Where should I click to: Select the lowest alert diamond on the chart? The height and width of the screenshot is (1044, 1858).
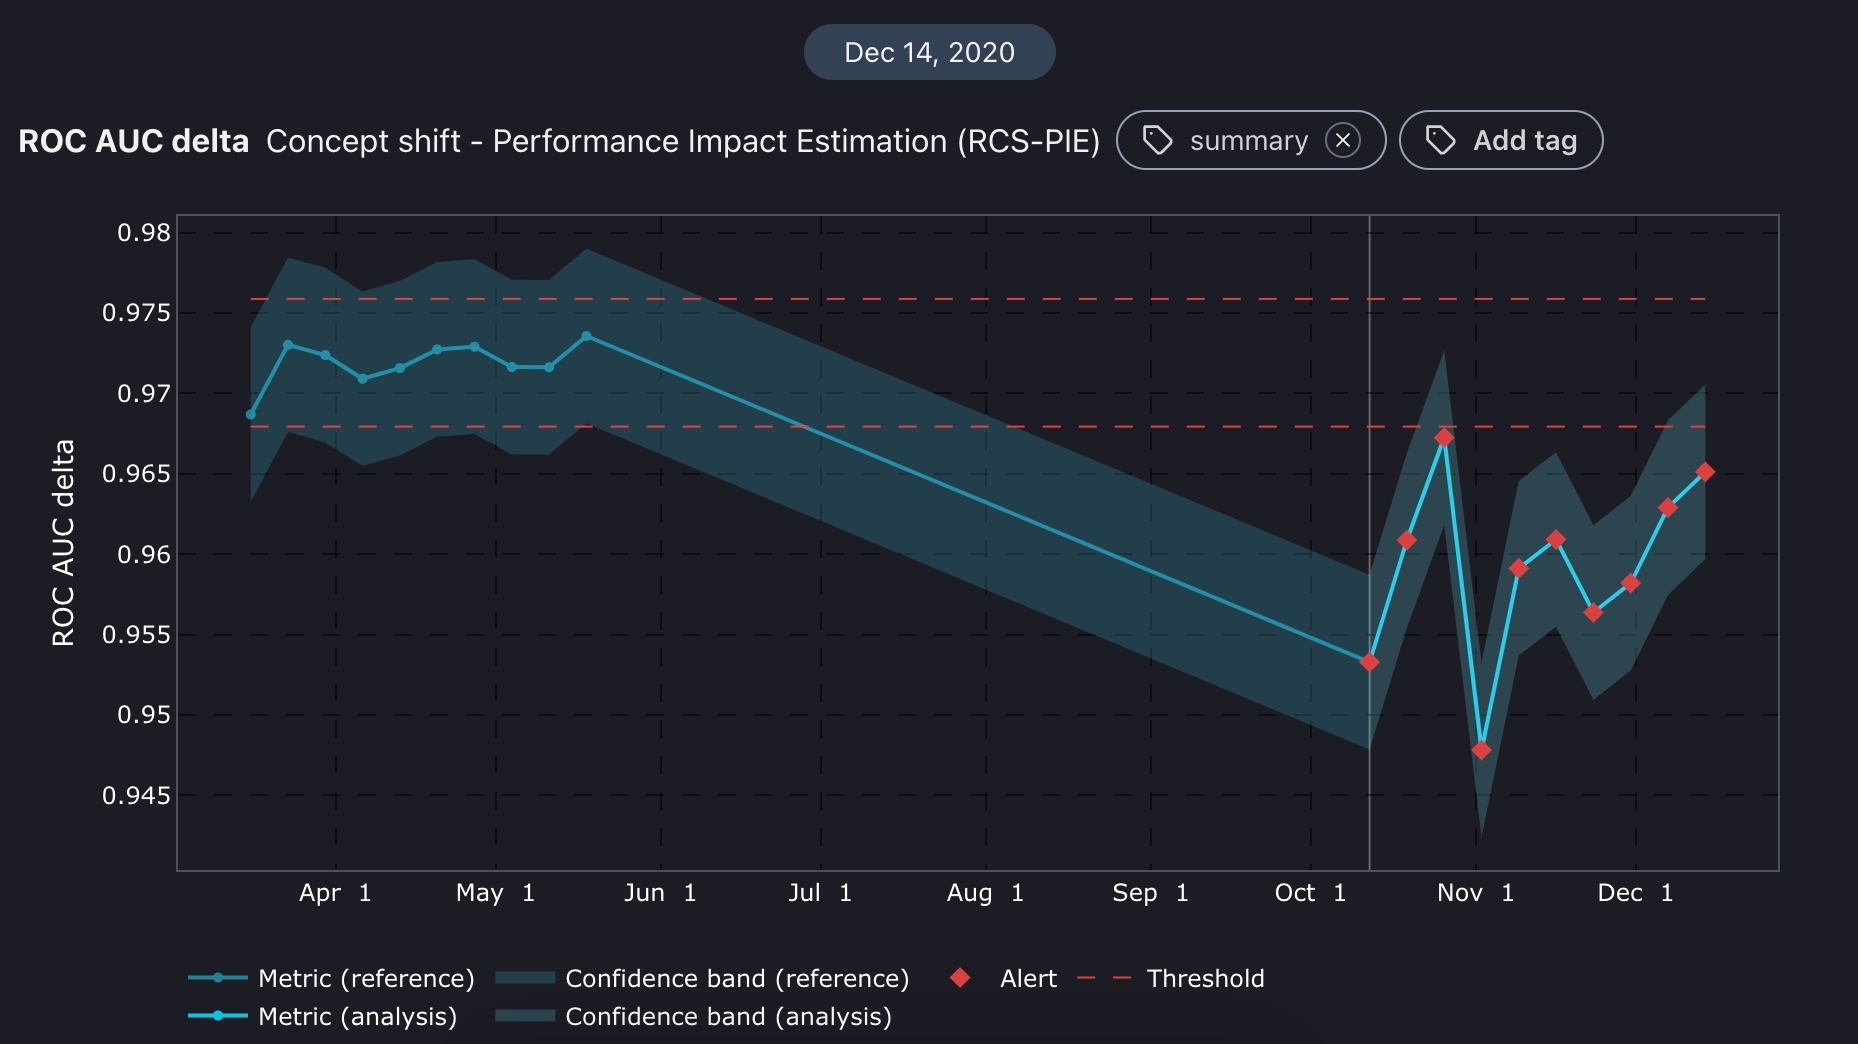point(1481,750)
